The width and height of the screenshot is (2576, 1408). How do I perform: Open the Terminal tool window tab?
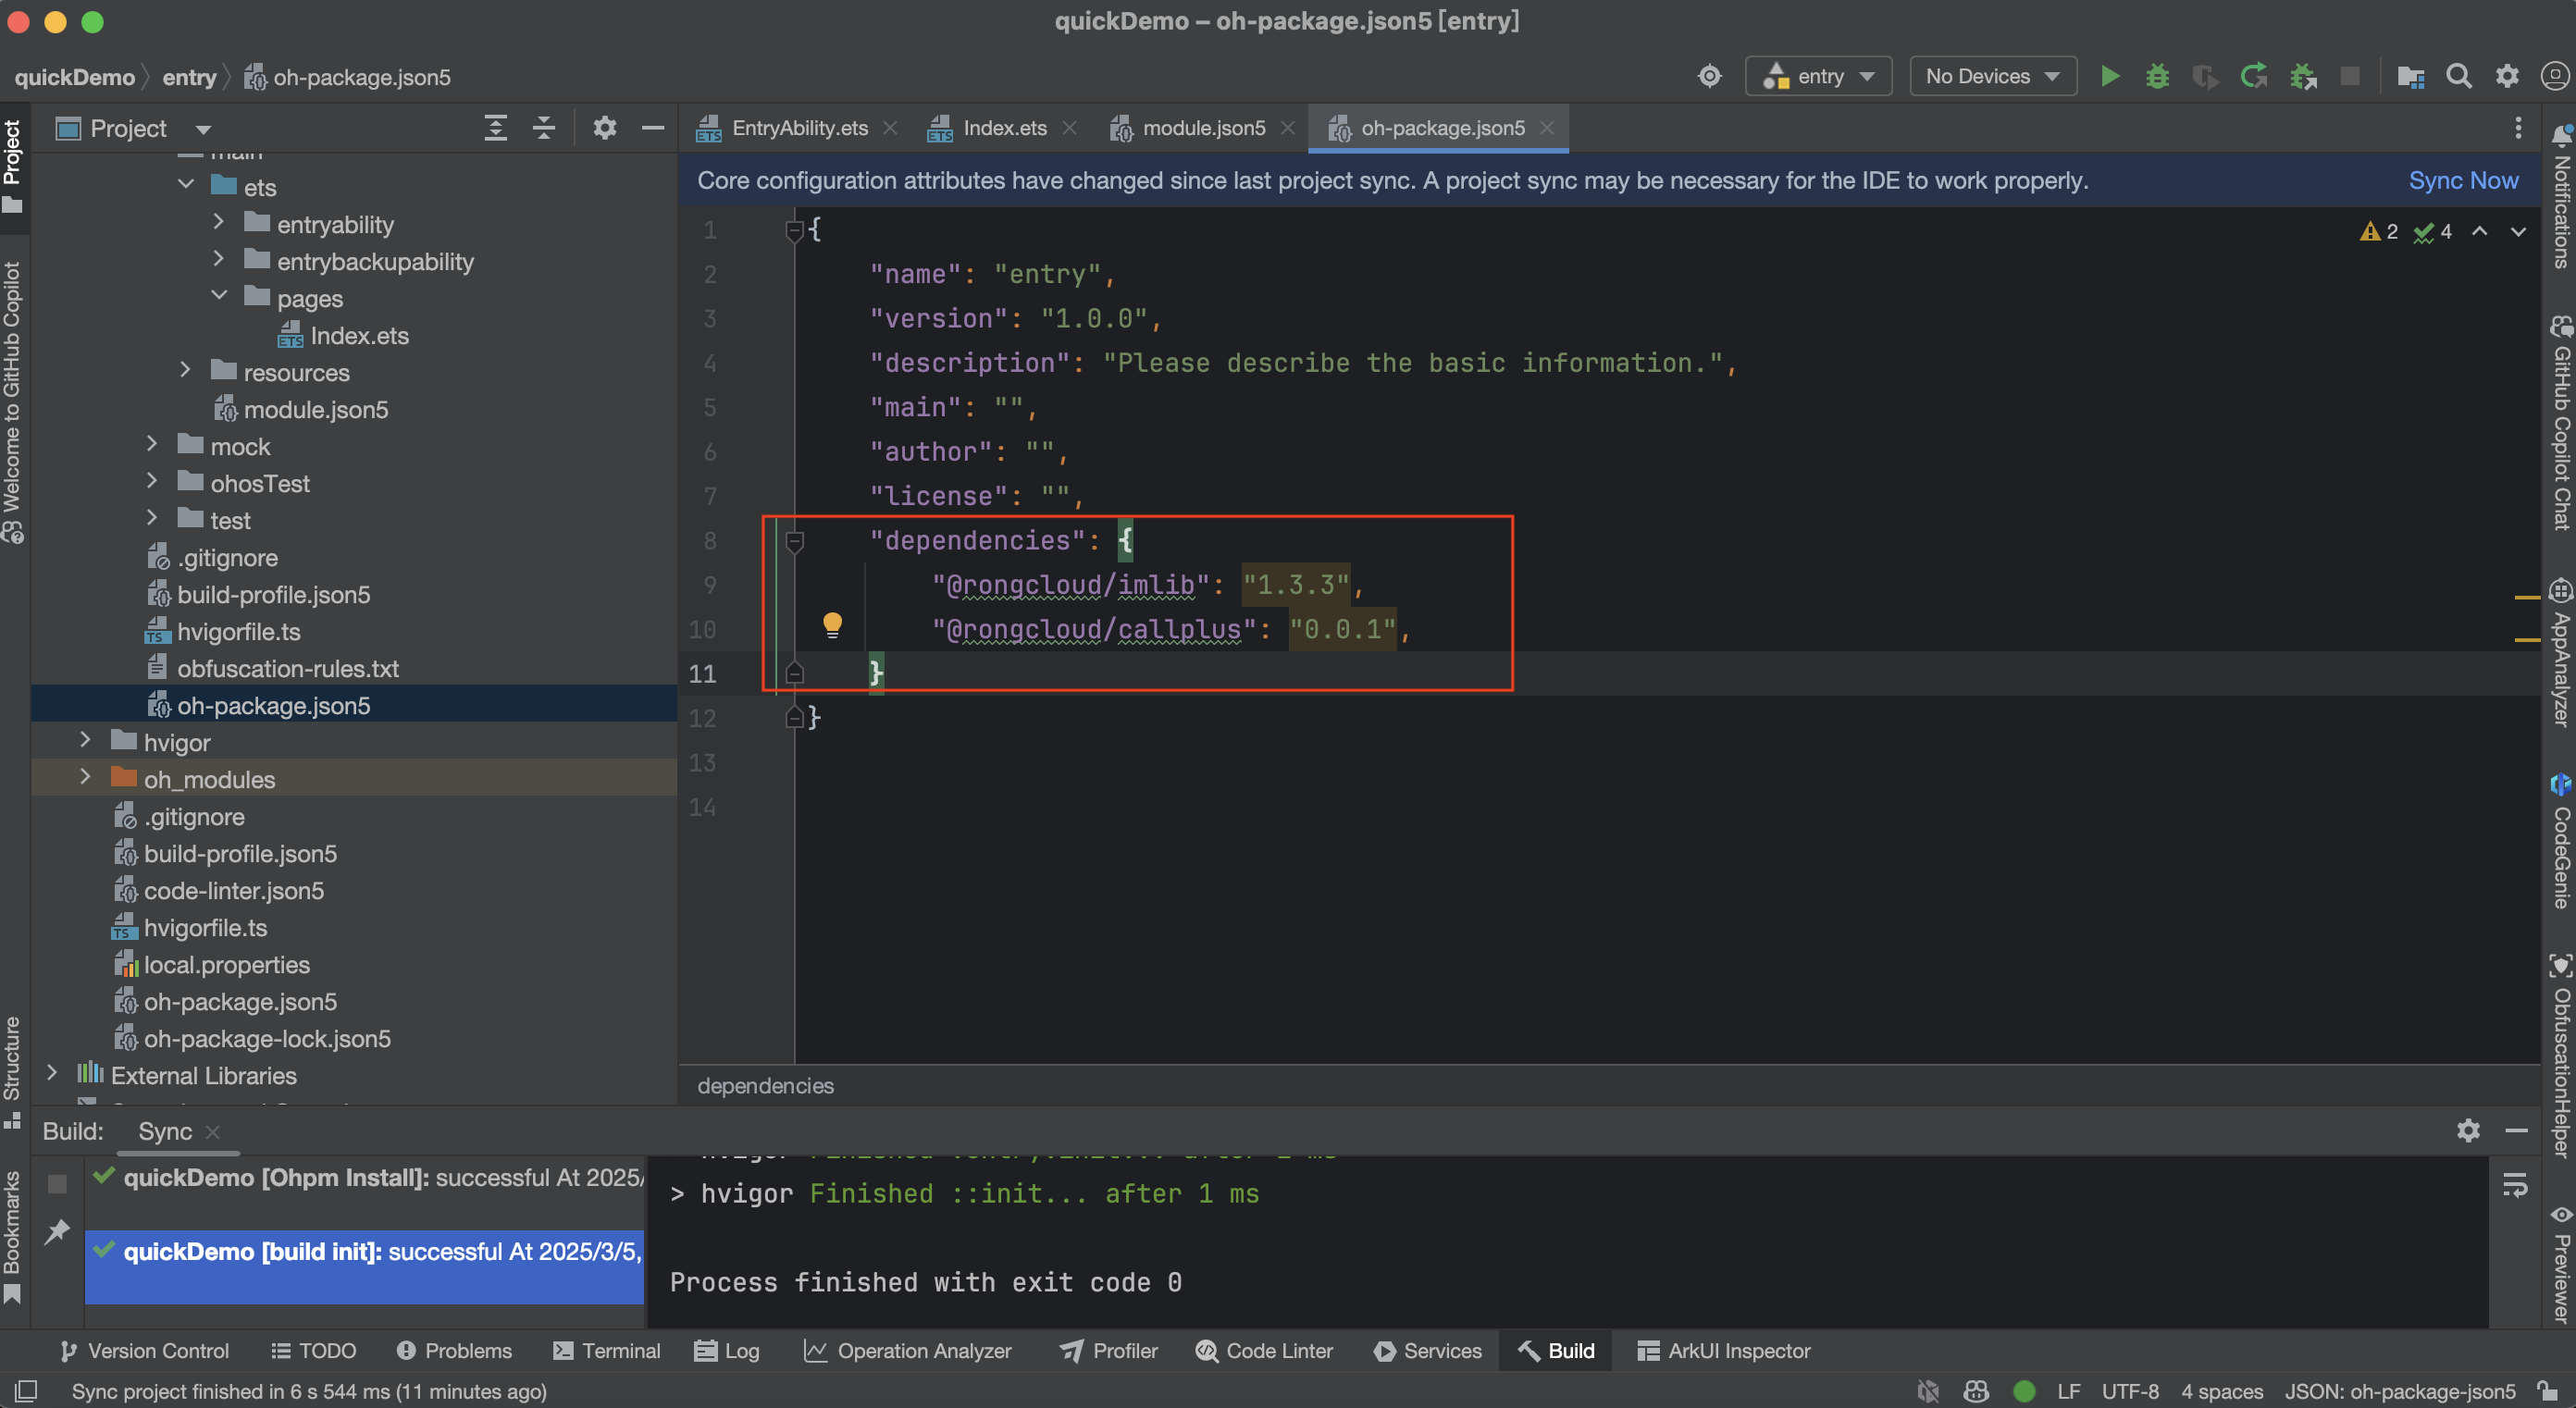[607, 1350]
